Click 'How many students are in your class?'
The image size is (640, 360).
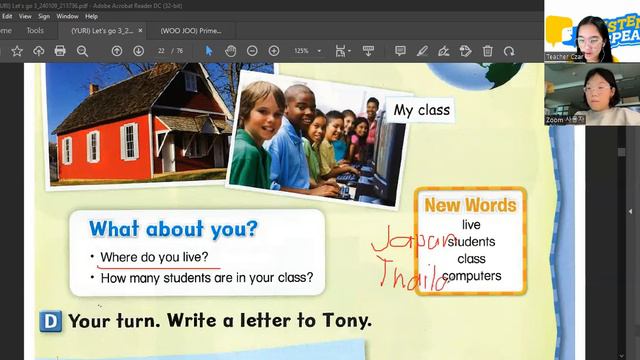[207, 278]
